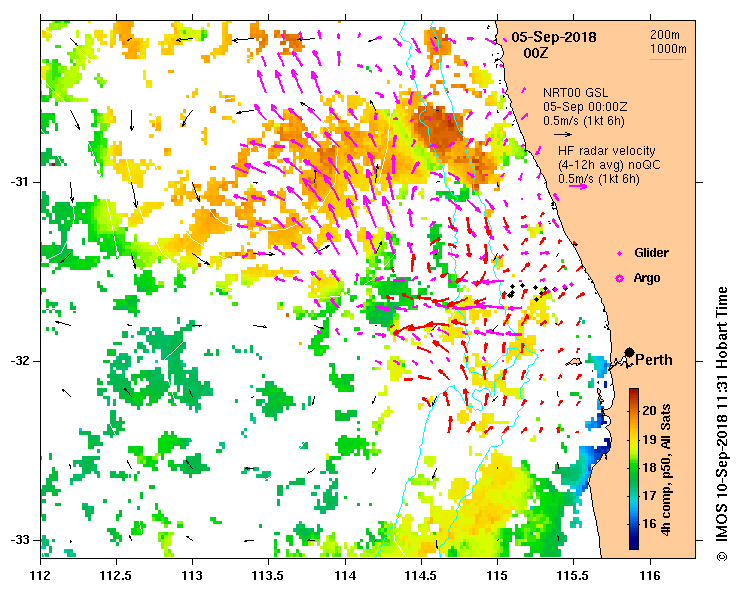739x592 pixels.
Task: Click the 00Z time label under date
Action: pyautogui.click(x=535, y=53)
